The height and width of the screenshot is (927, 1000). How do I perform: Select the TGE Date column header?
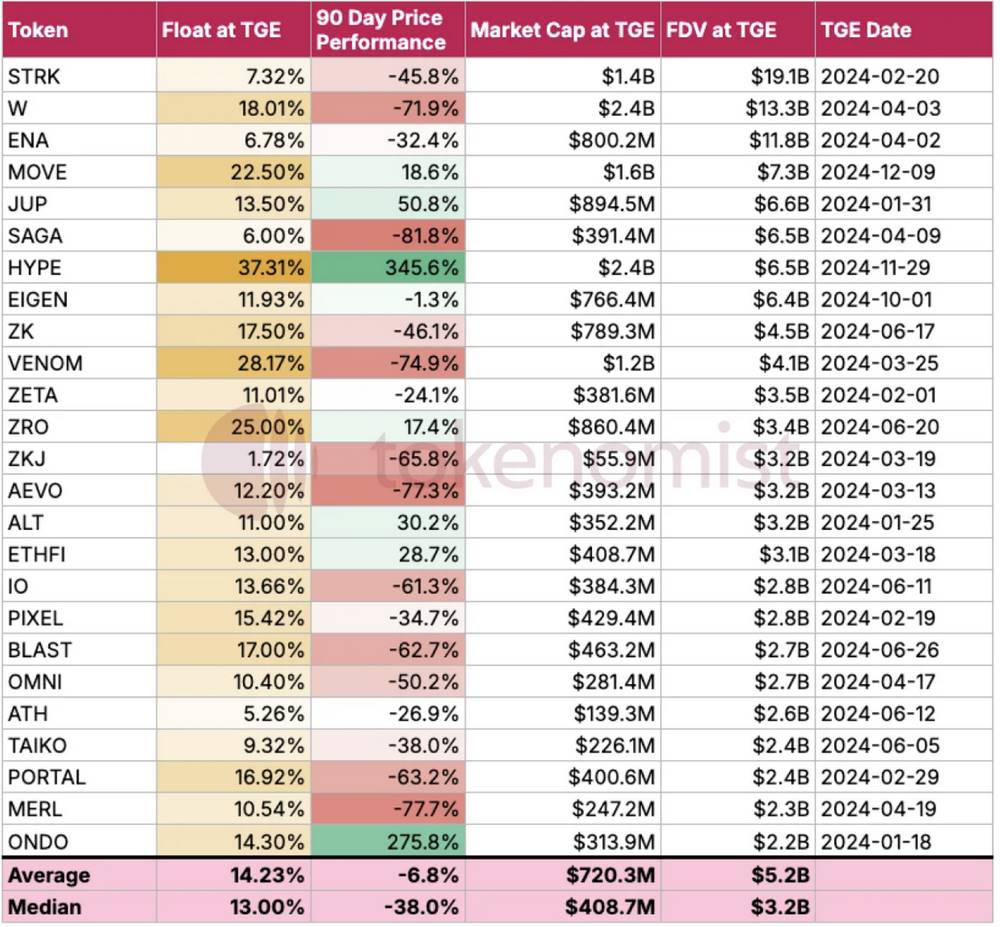(x=866, y=29)
